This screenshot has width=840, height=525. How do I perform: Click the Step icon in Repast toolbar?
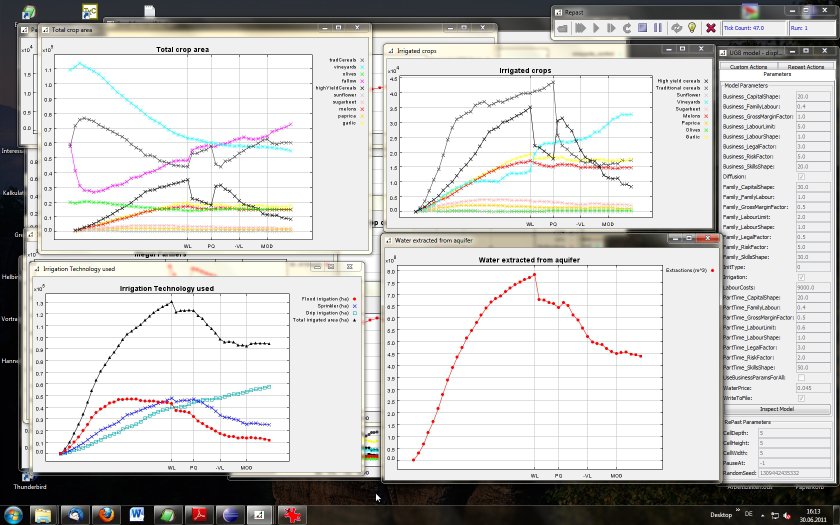click(612, 28)
